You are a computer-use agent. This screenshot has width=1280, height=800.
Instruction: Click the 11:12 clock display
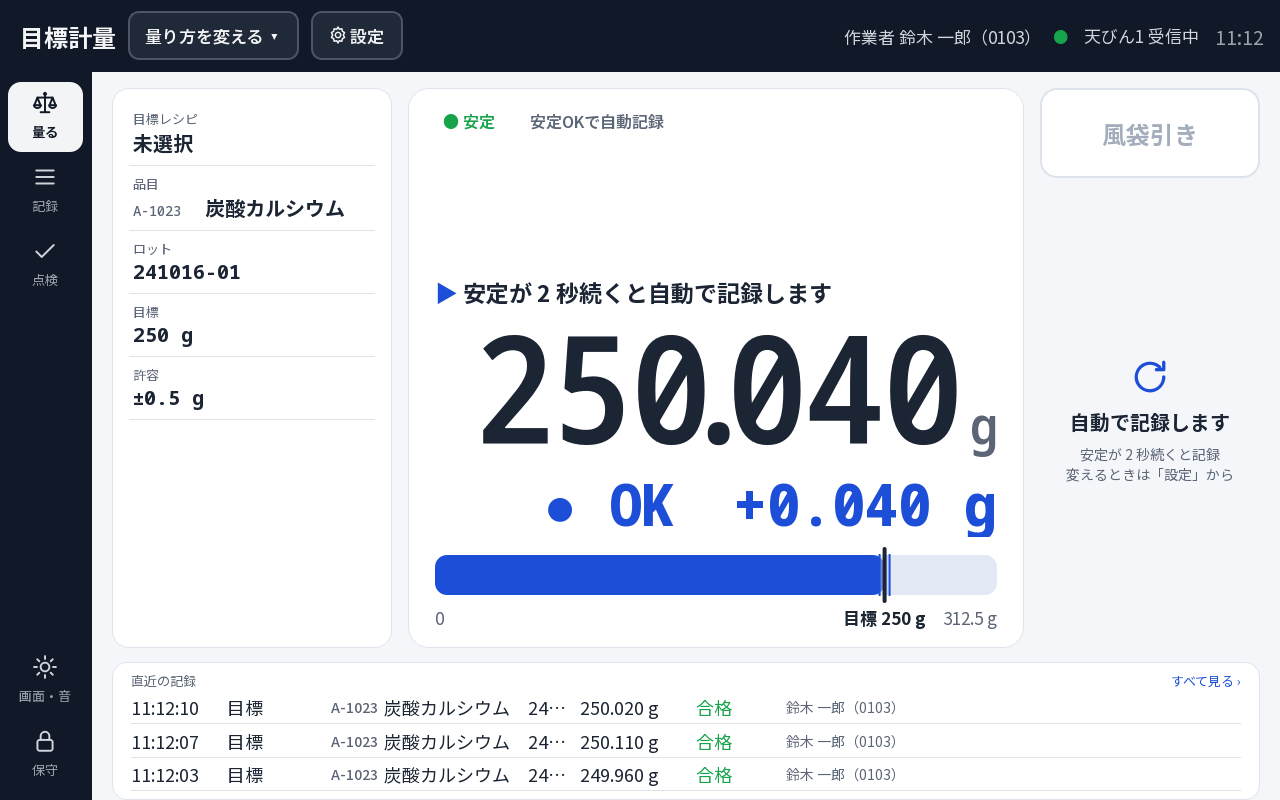(x=1239, y=38)
